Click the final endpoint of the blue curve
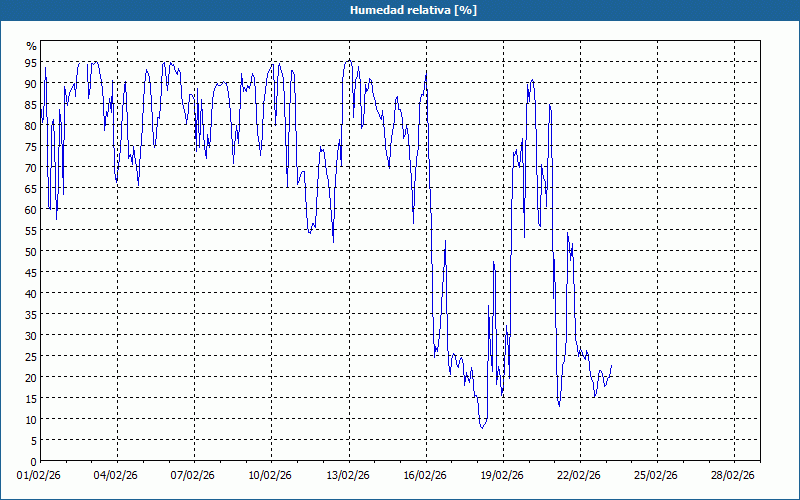Screen dimensions: 800x500 tap(612, 366)
